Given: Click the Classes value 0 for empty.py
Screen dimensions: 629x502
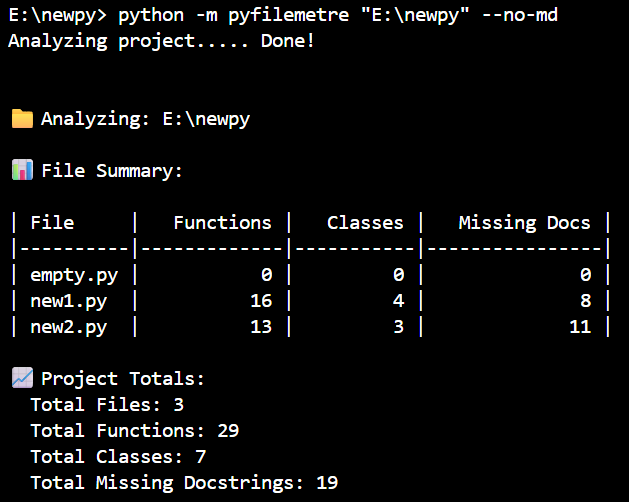Looking at the screenshot, I should pyautogui.click(x=398, y=275).
